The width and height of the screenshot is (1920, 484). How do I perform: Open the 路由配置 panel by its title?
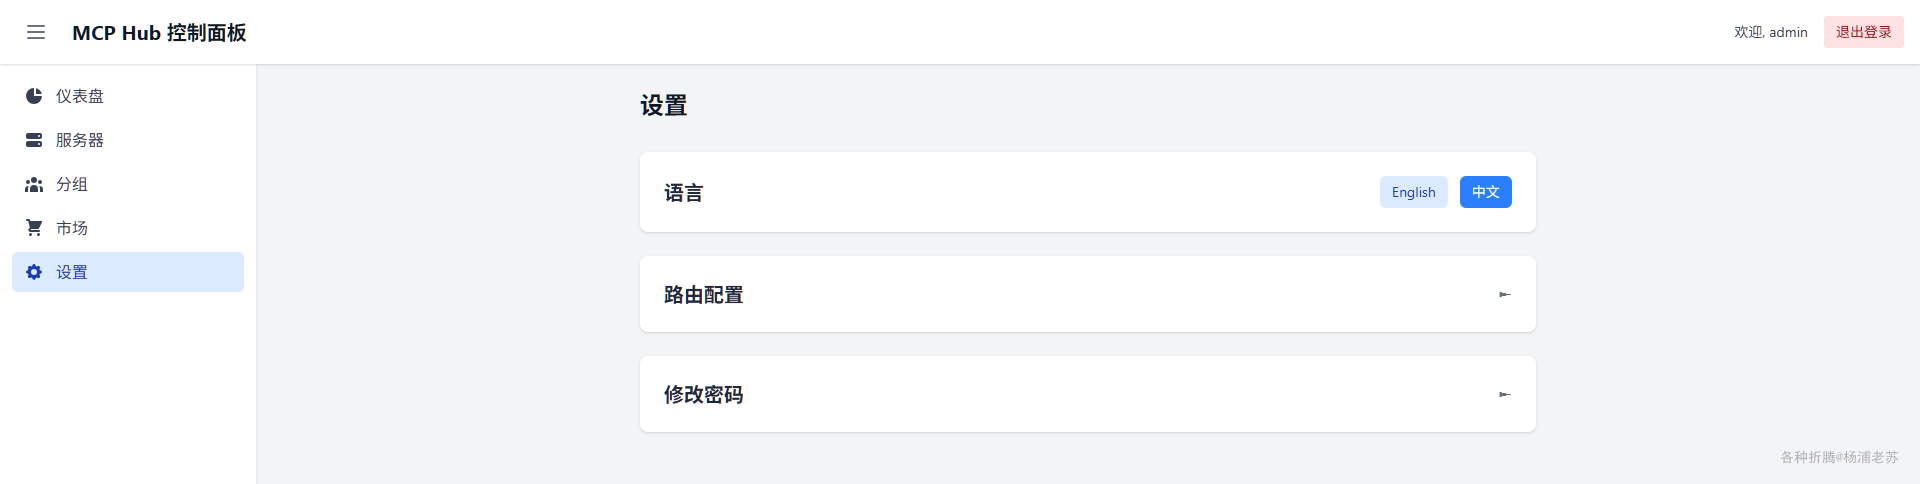point(703,295)
